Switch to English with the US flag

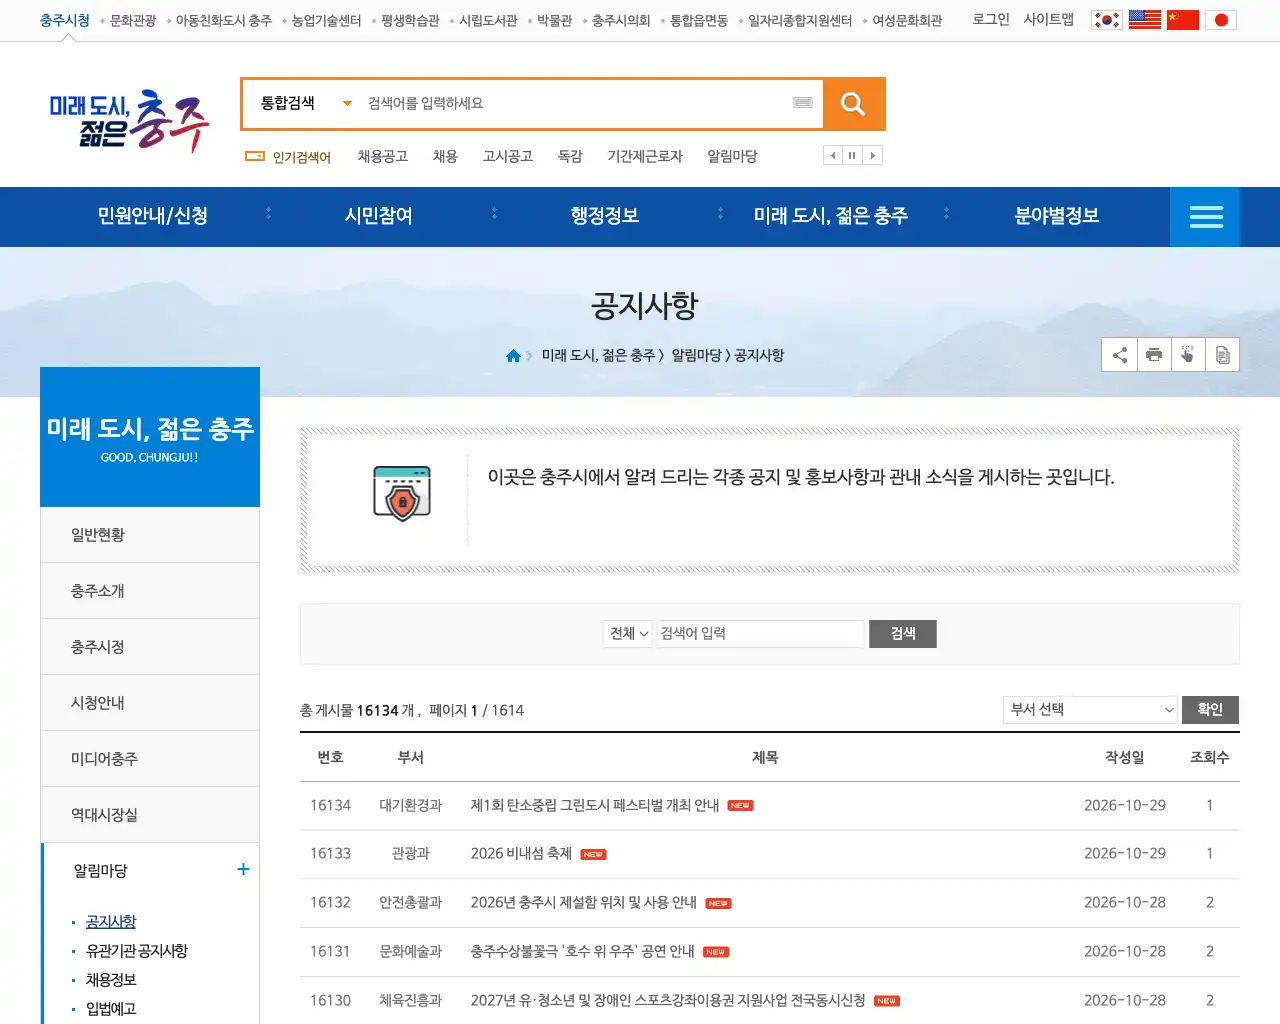(x=1145, y=20)
